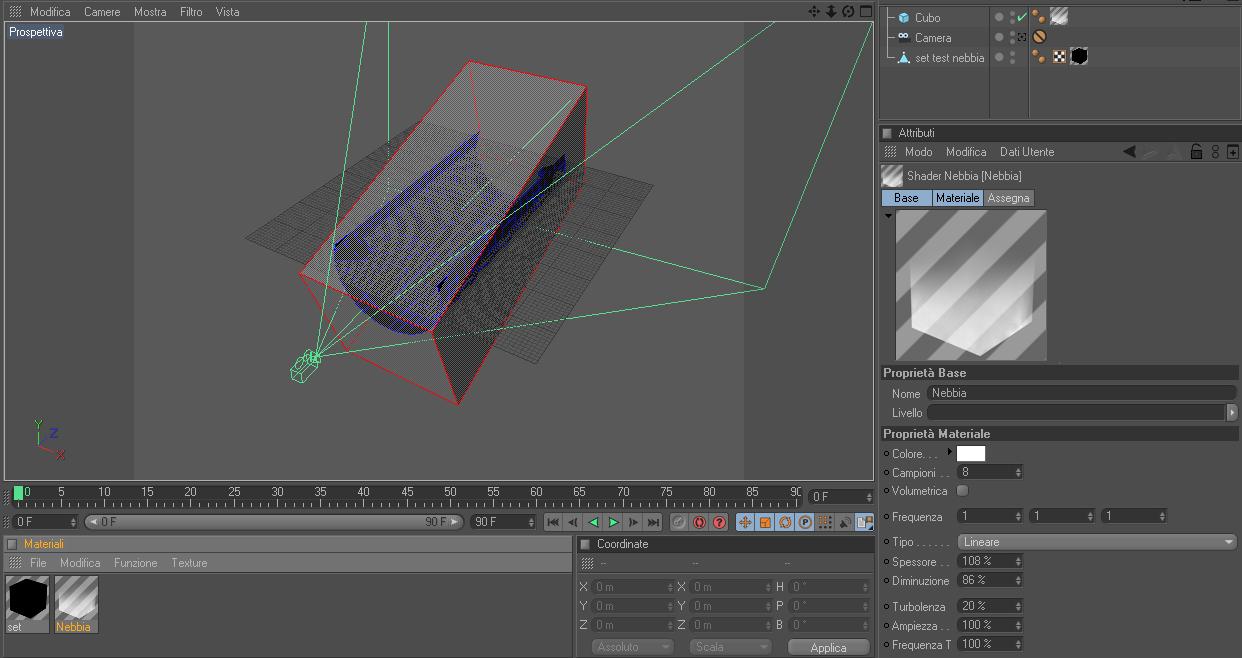Adjust the Turbolenza percentage stepper
This screenshot has height=658, width=1242.
pyautogui.click(x=1018, y=606)
